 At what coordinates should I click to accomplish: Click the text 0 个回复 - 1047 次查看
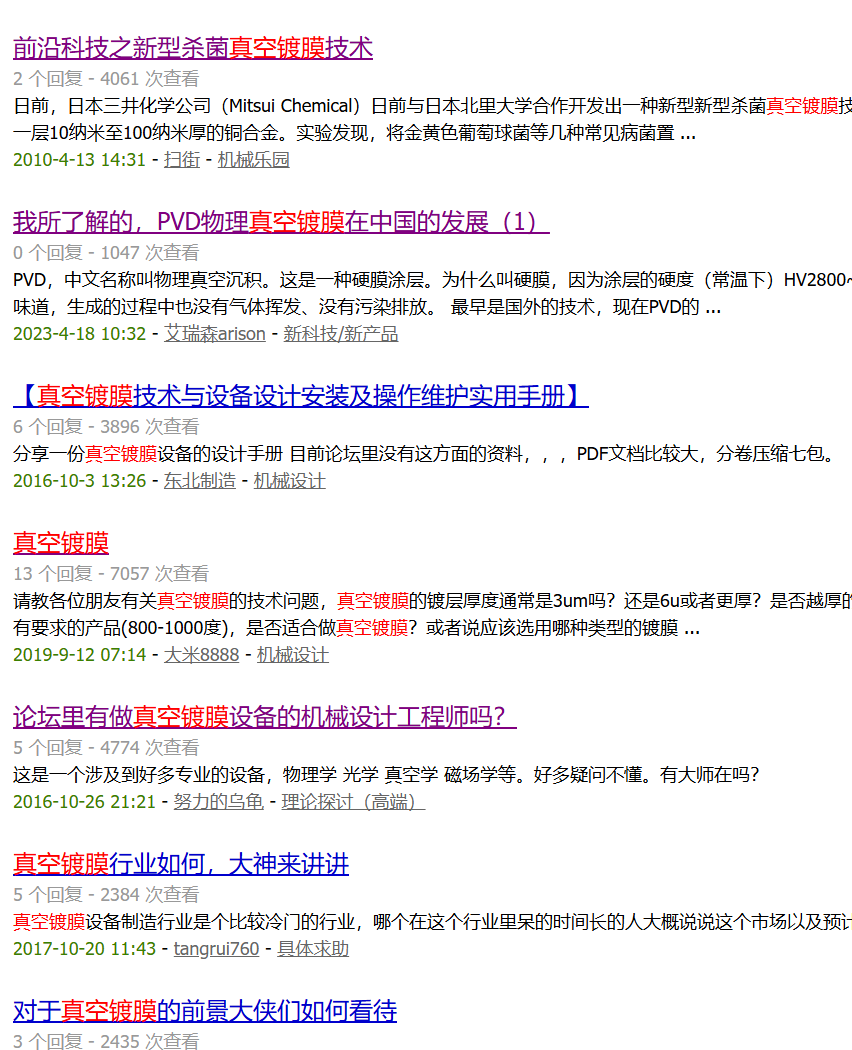click(x=106, y=253)
